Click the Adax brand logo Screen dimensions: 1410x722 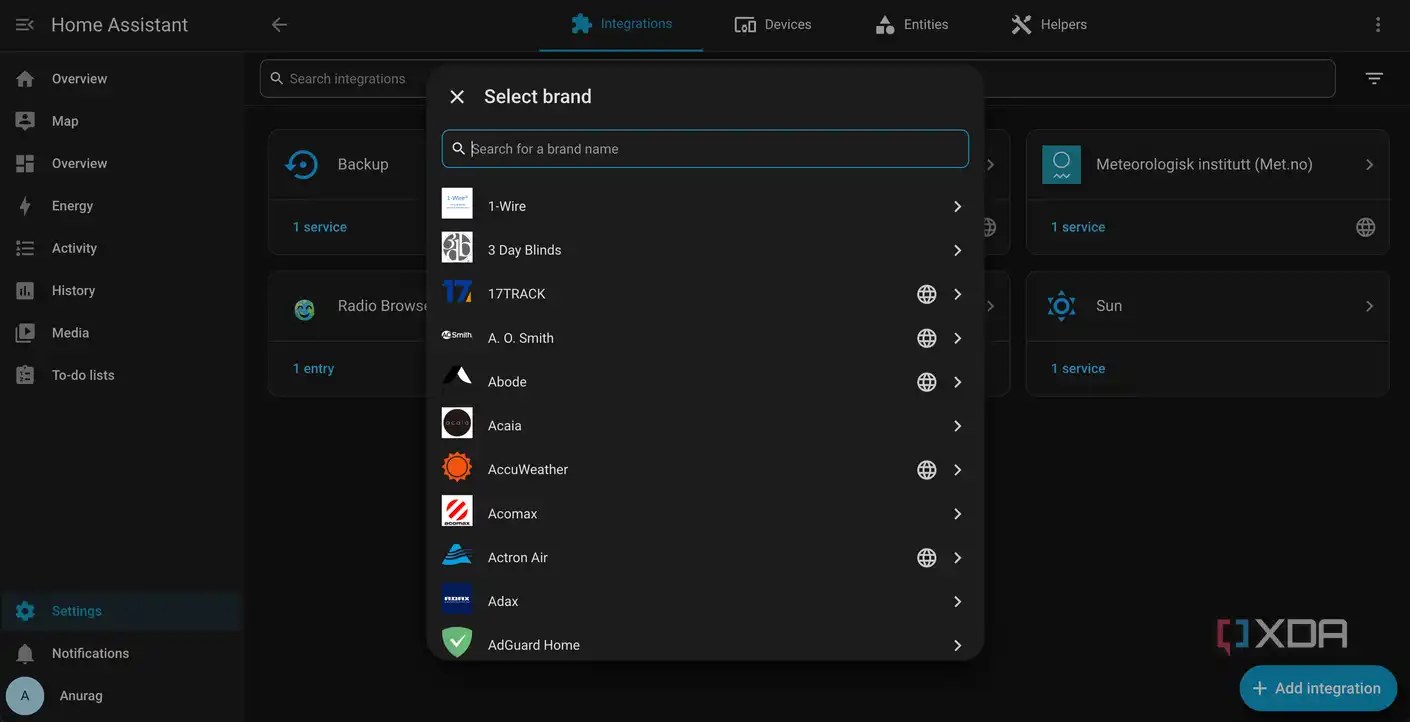[457, 599]
